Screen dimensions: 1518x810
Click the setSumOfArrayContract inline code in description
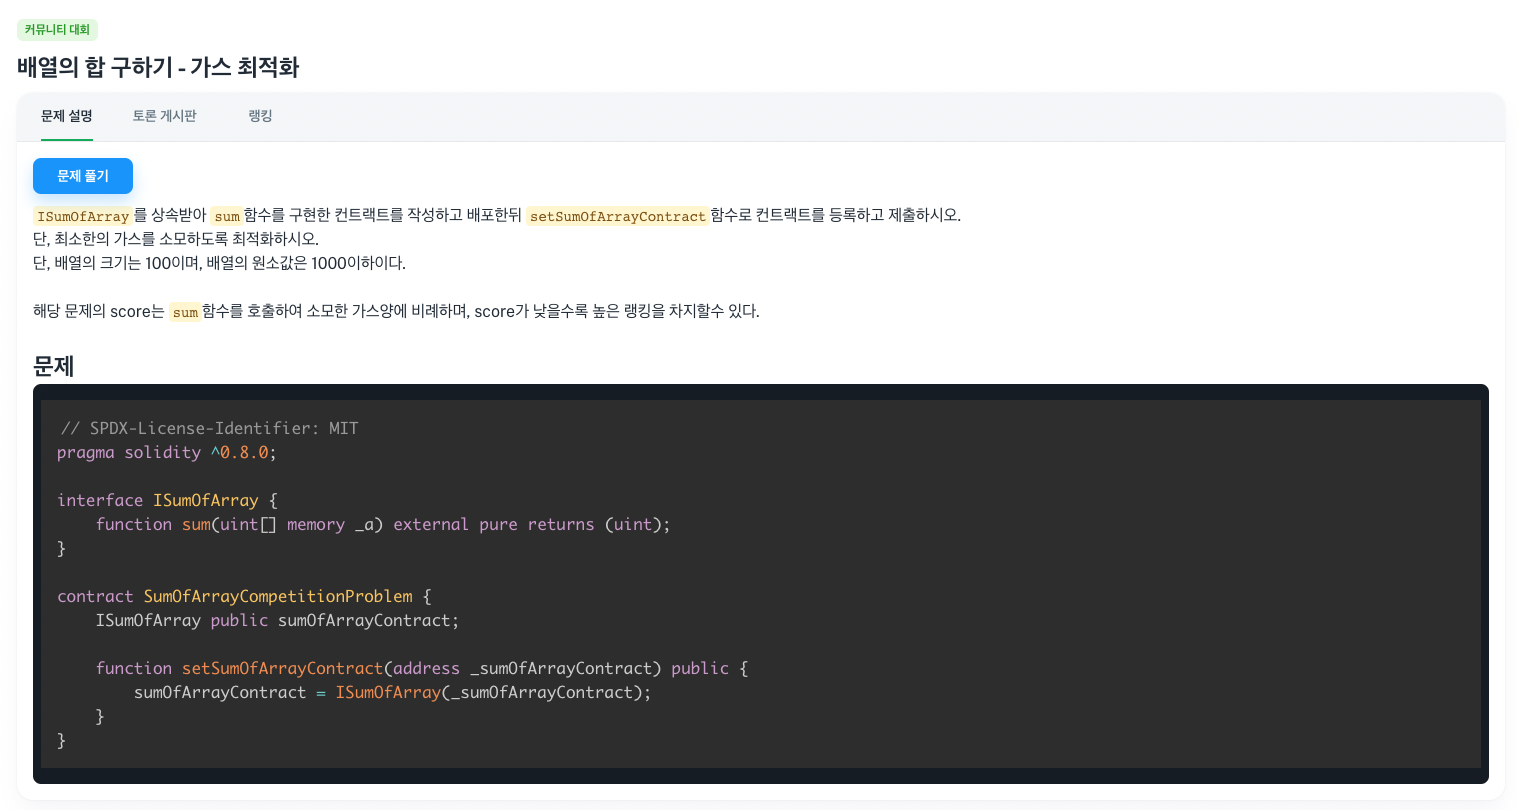tap(618, 216)
